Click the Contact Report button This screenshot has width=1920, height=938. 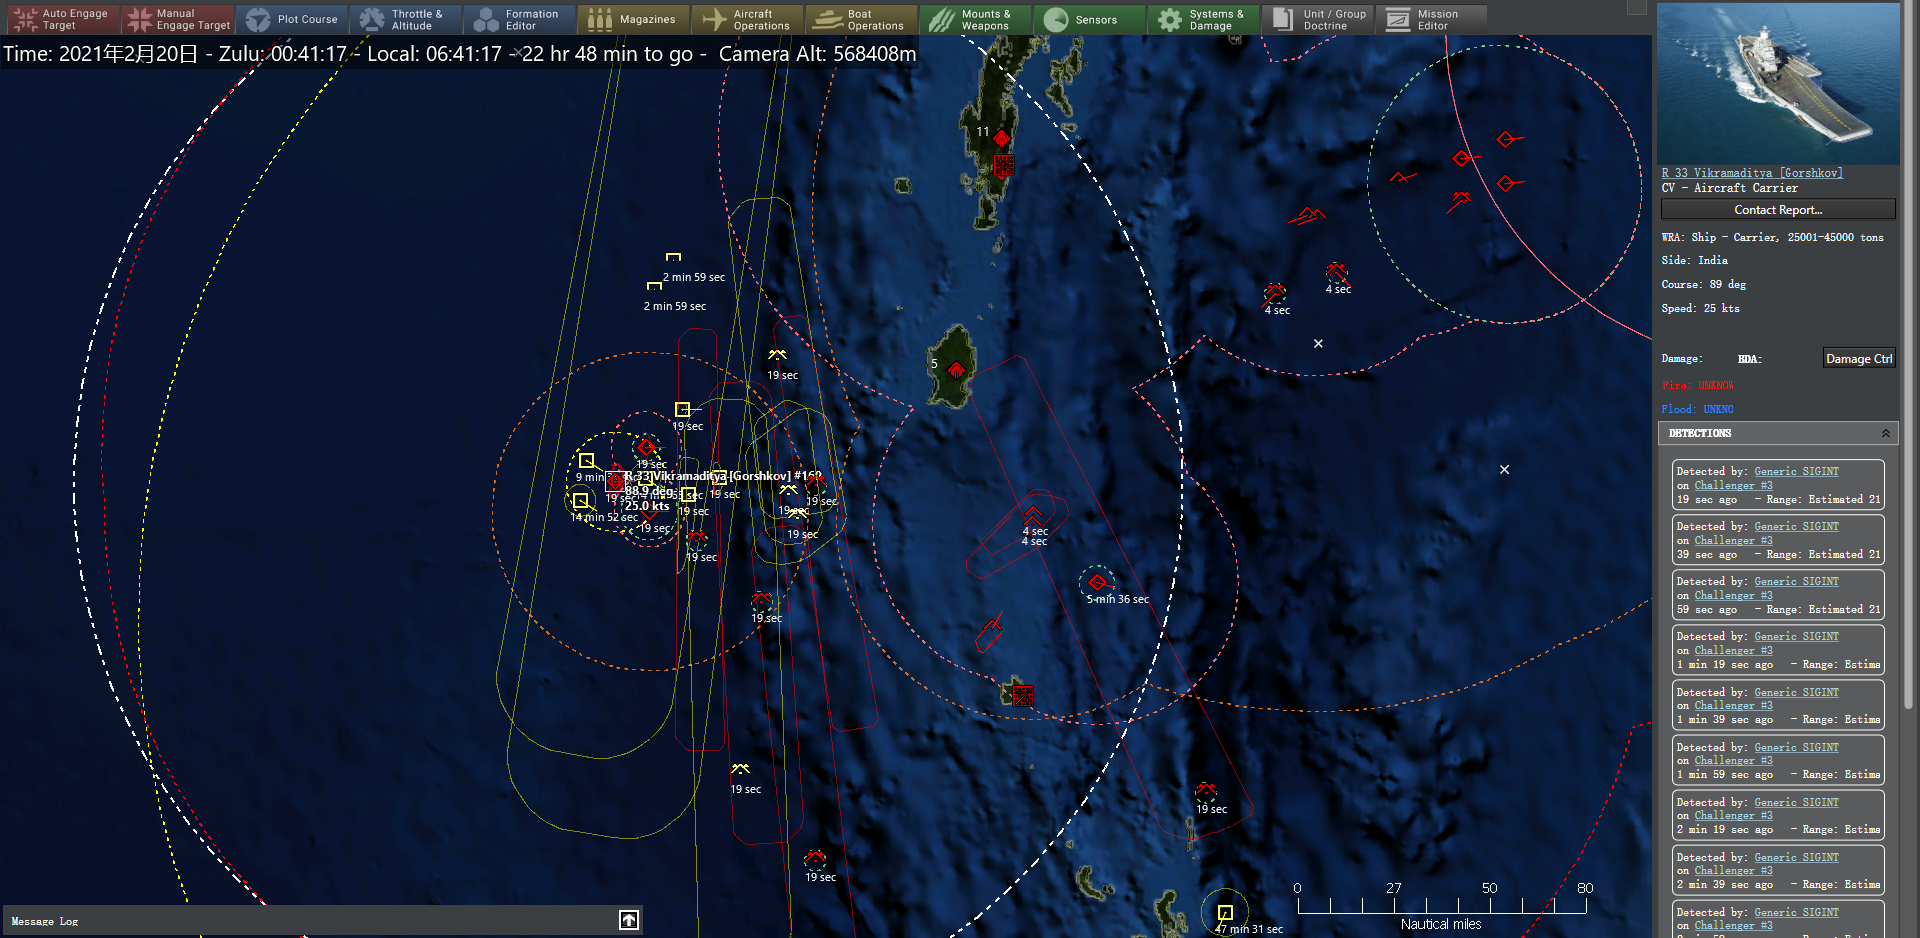[1778, 209]
